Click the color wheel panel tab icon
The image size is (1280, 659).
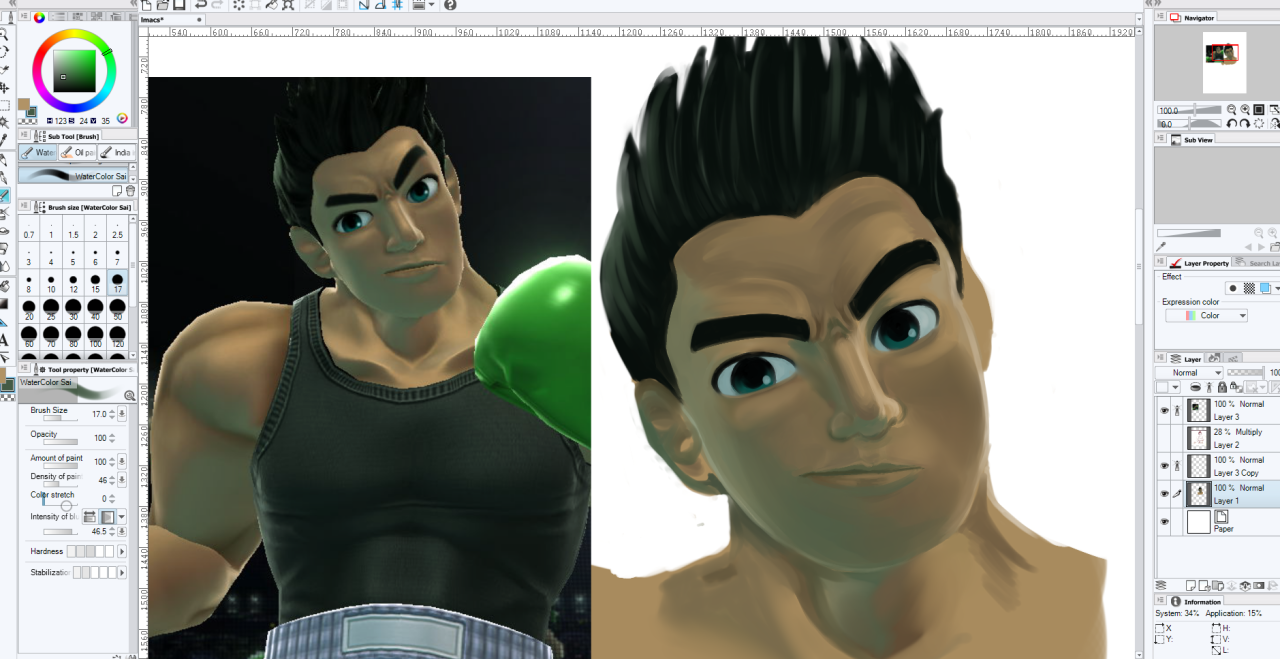tap(39, 17)
